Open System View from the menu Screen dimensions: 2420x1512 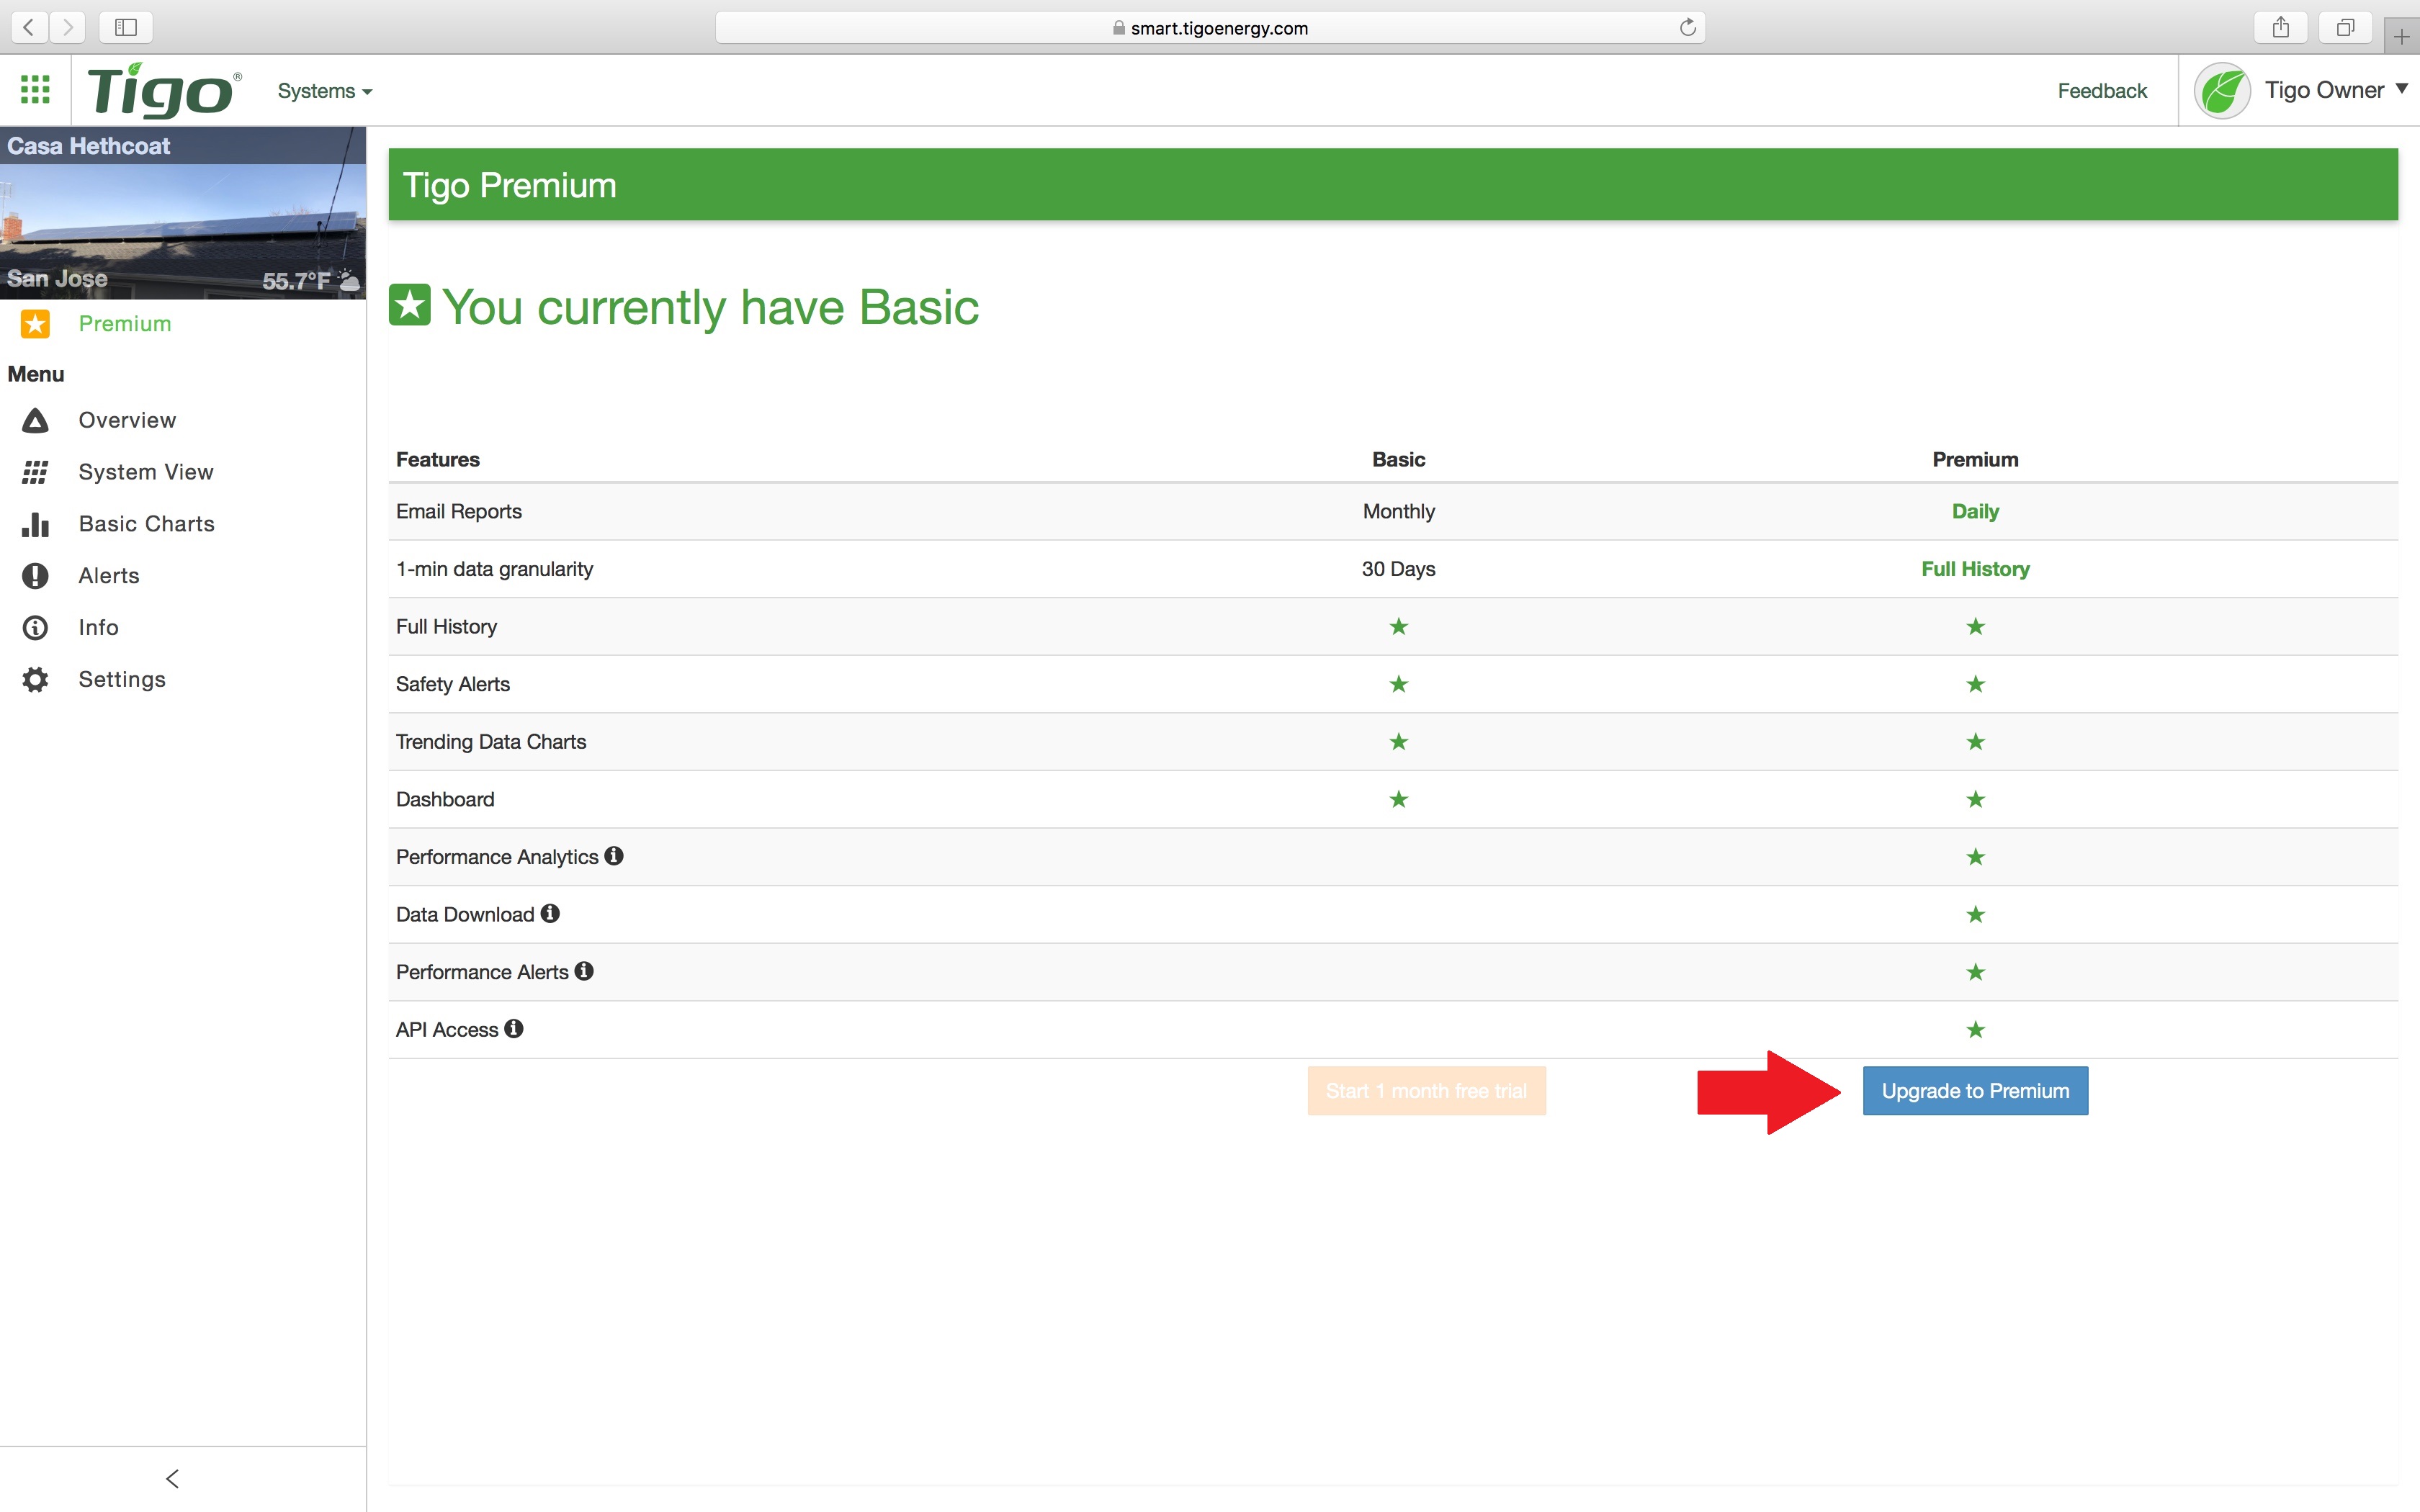146,472
